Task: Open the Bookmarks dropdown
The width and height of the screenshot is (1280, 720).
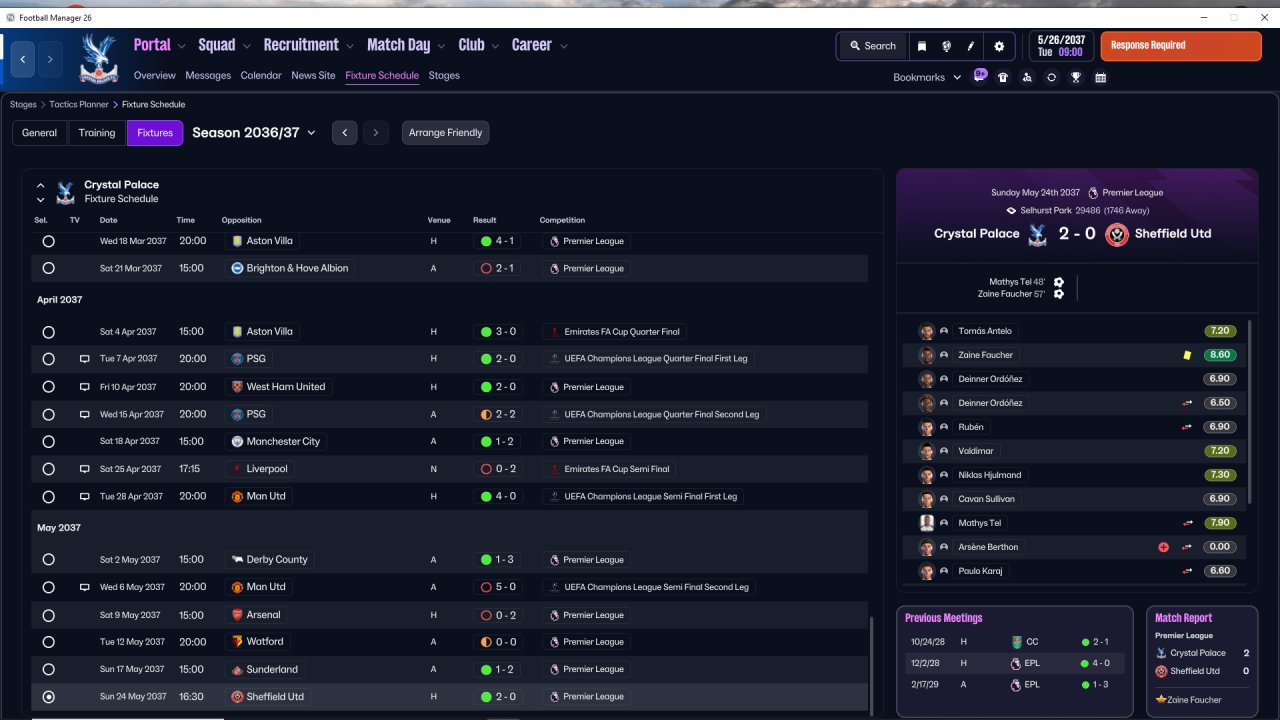Action: [x=927, y=77]
